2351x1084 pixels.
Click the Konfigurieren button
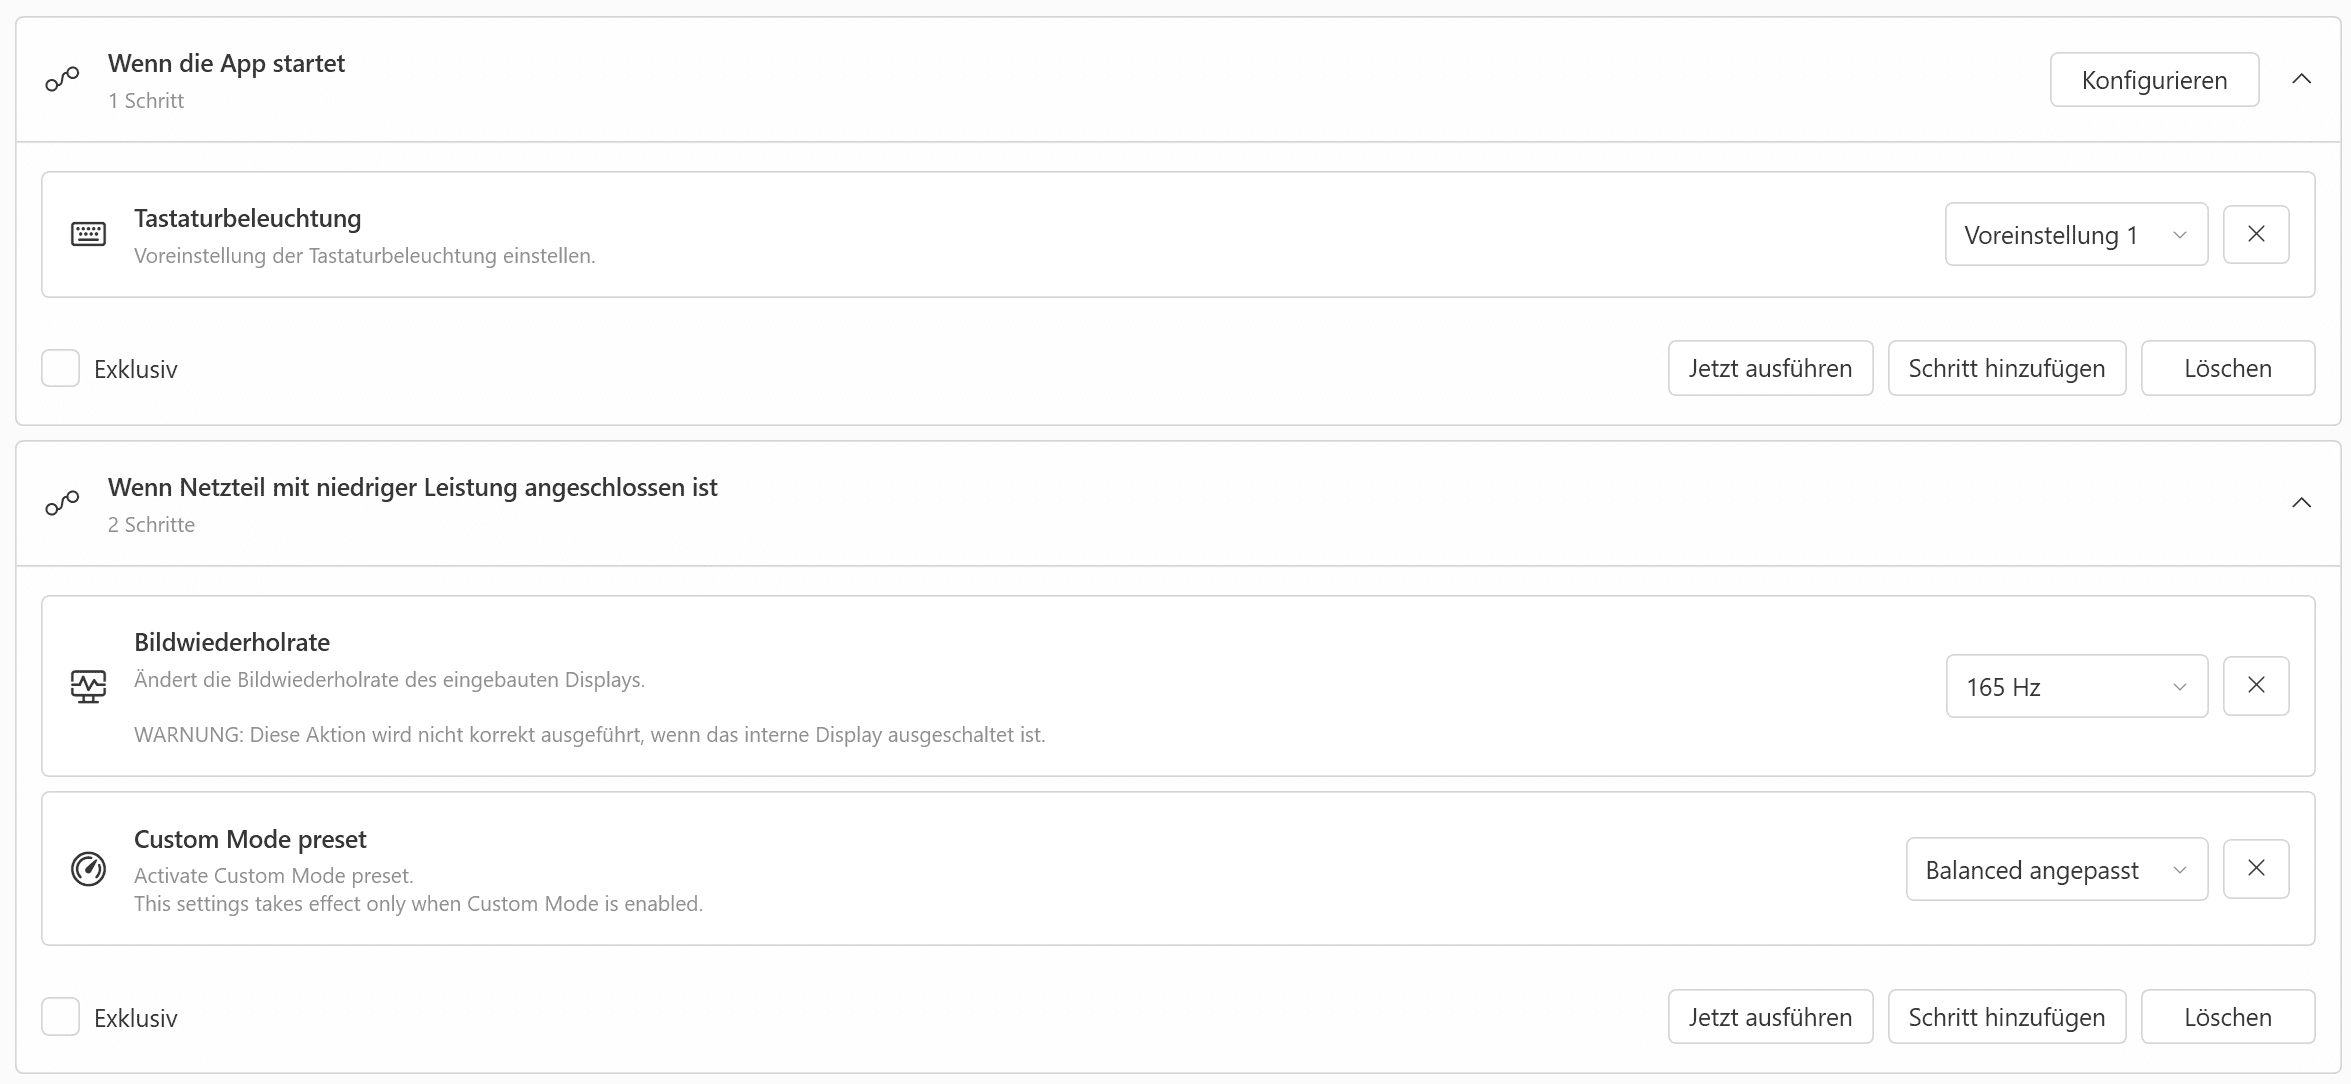(x=2154, y=79)
